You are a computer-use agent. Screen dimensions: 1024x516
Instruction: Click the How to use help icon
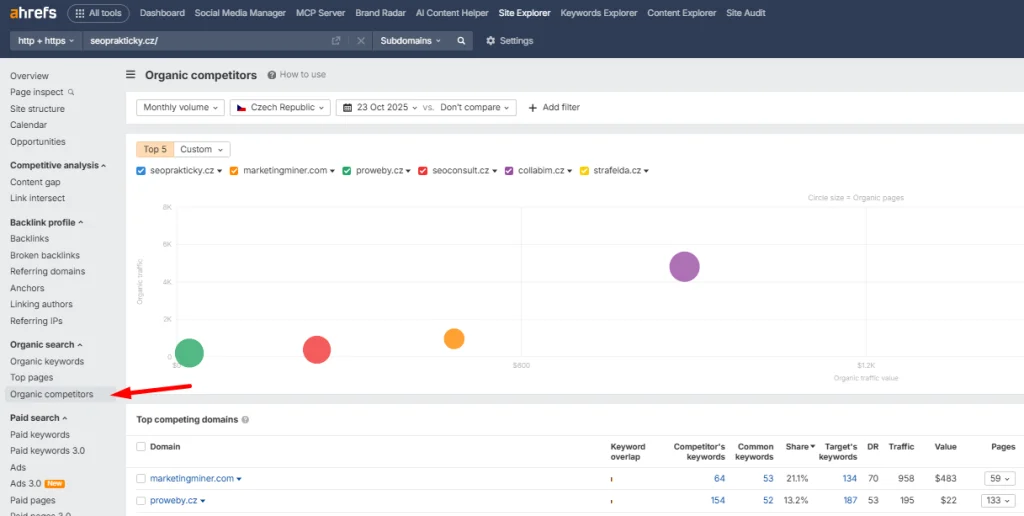click(272, 75)
